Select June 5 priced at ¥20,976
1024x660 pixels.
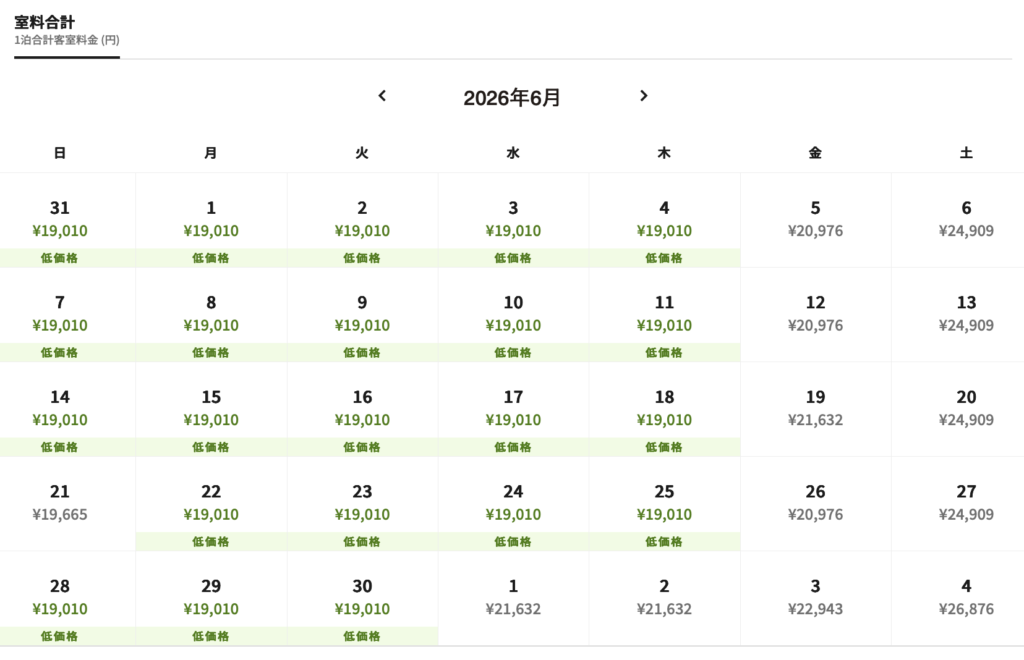815,220
